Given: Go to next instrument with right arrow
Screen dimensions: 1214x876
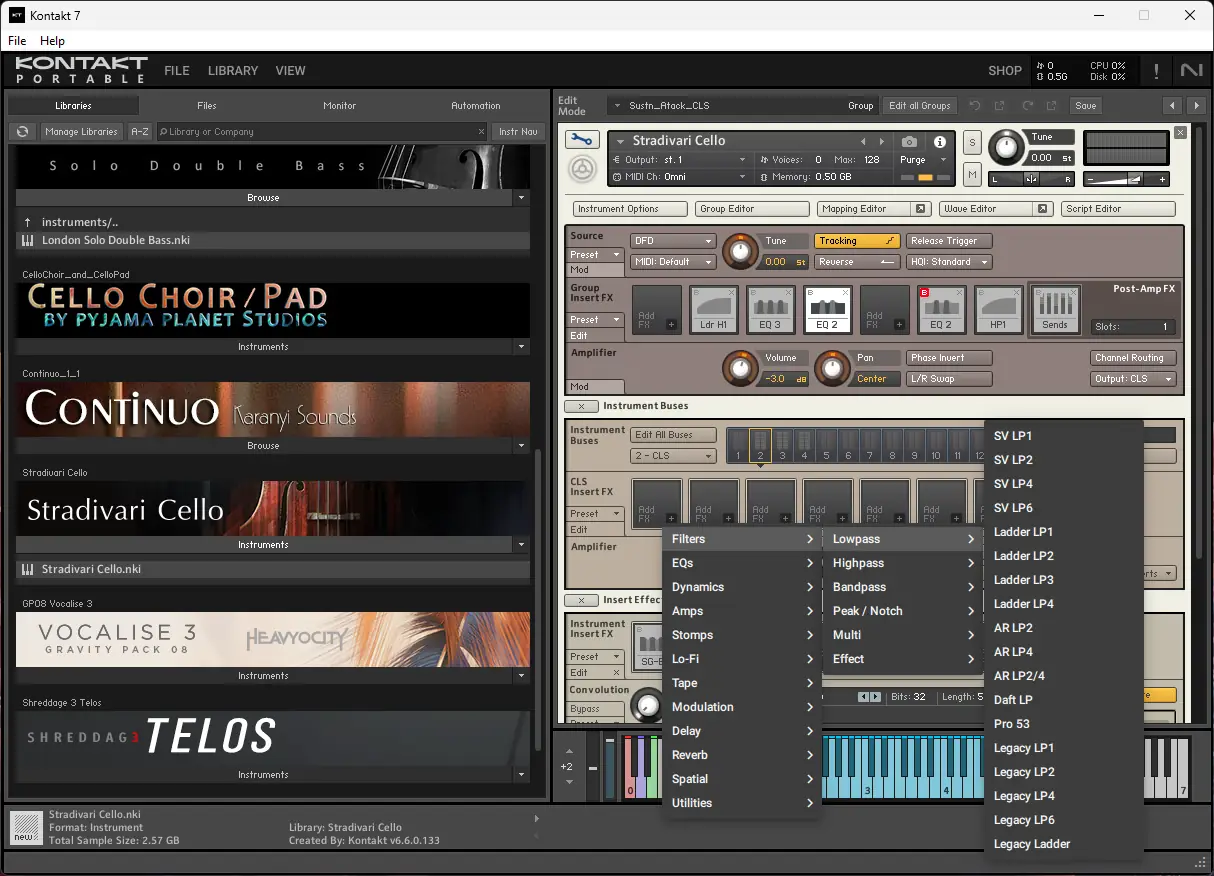Looking at the screenshot, I should tap(881, 141).
